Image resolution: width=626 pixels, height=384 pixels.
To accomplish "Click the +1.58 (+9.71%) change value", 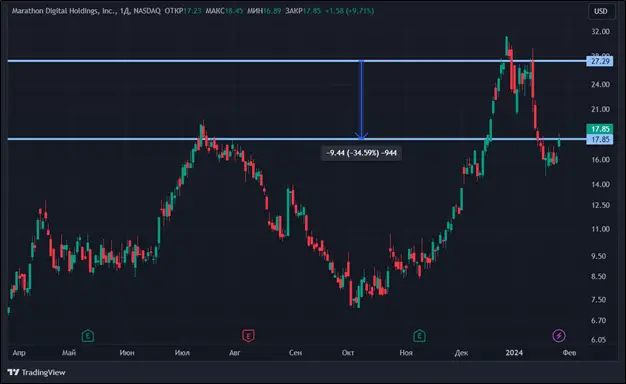I will [x=350, y=11].
